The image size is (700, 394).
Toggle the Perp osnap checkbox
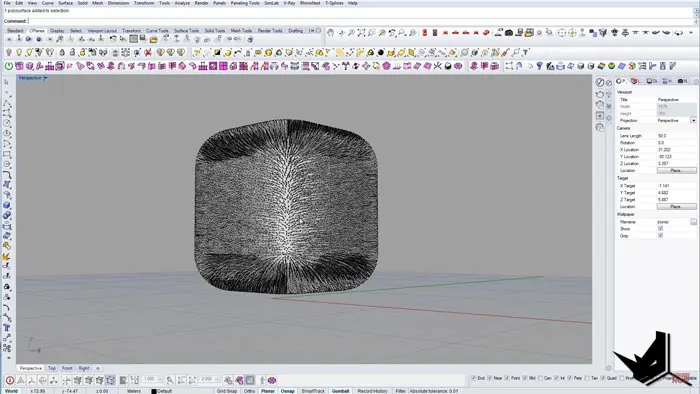coord(570,378)
